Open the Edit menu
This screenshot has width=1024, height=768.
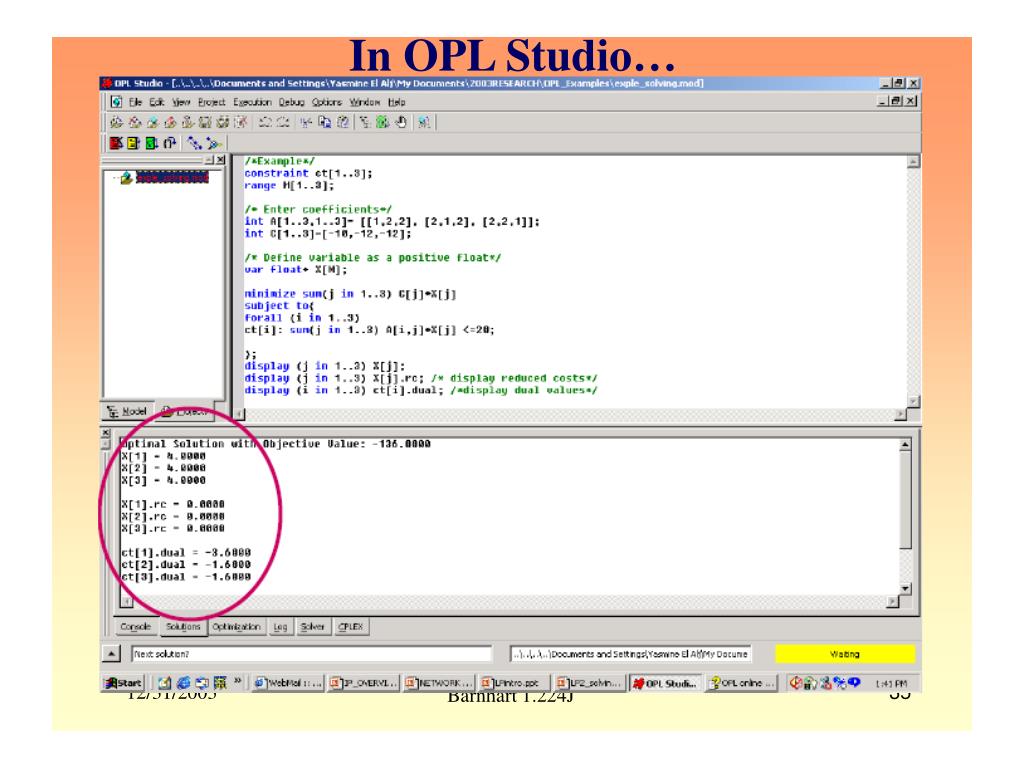156,102
